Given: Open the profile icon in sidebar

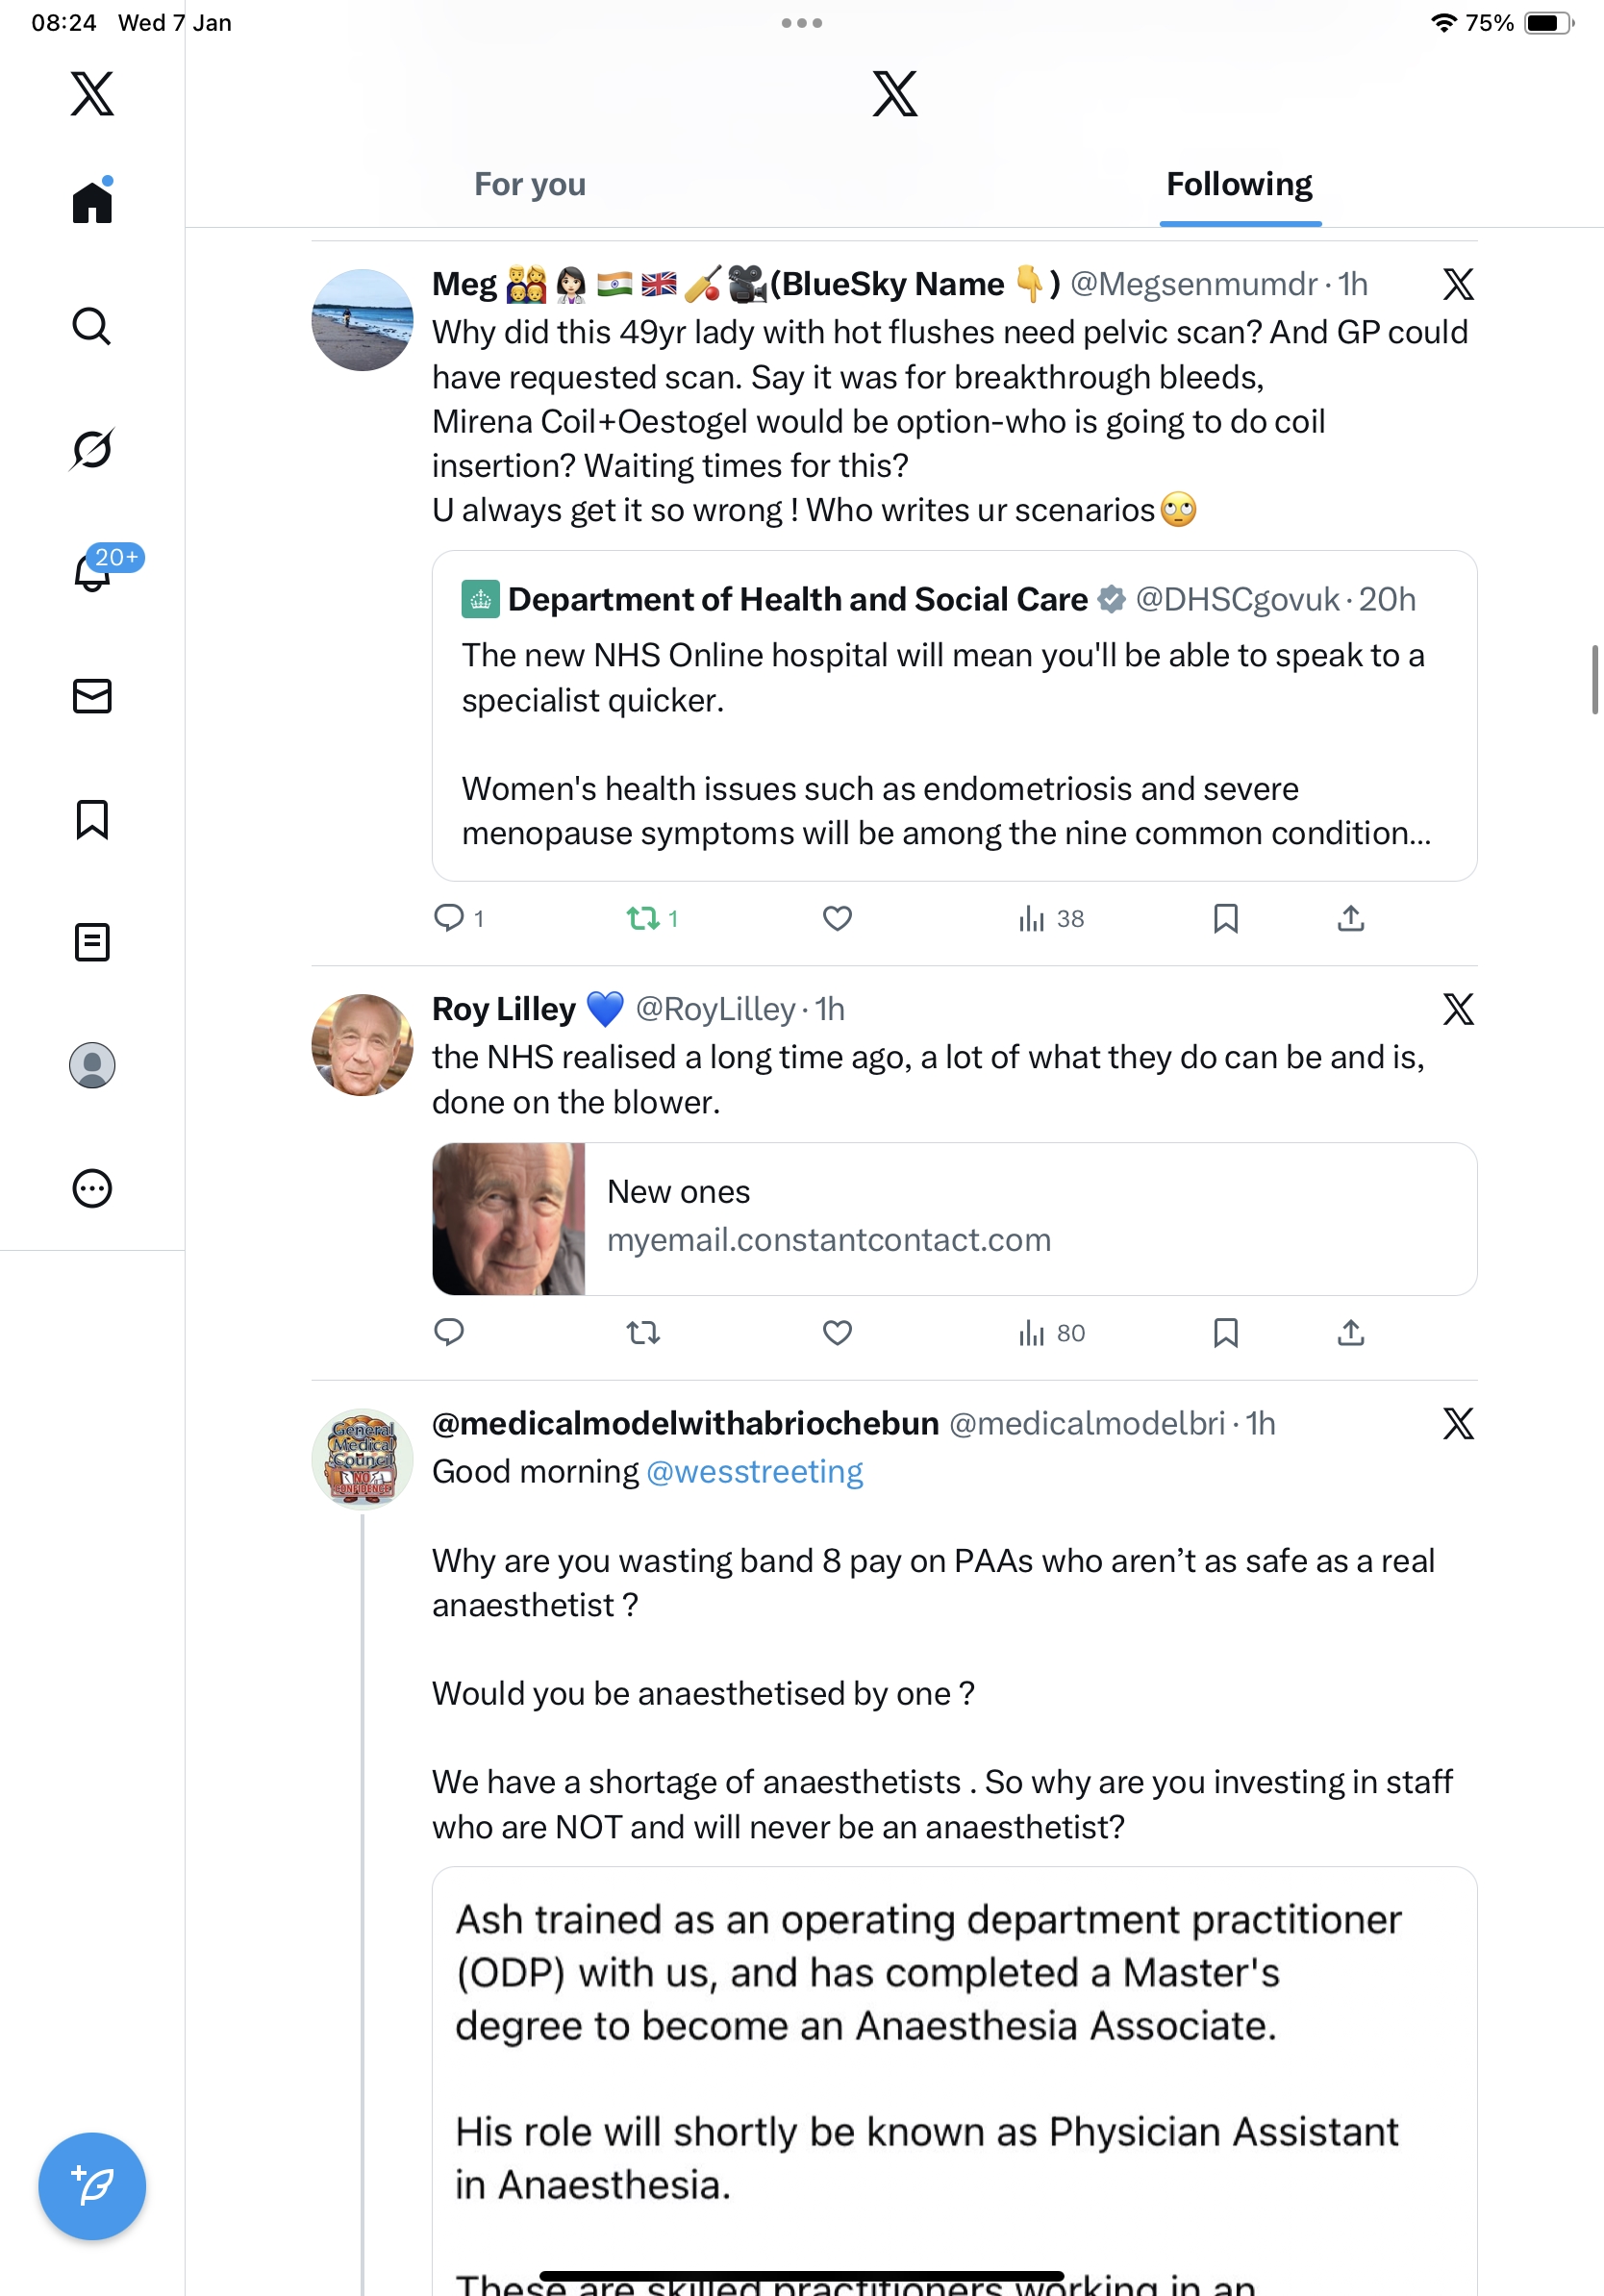Looking at the screenshot, I should (x=92, y=1065).
